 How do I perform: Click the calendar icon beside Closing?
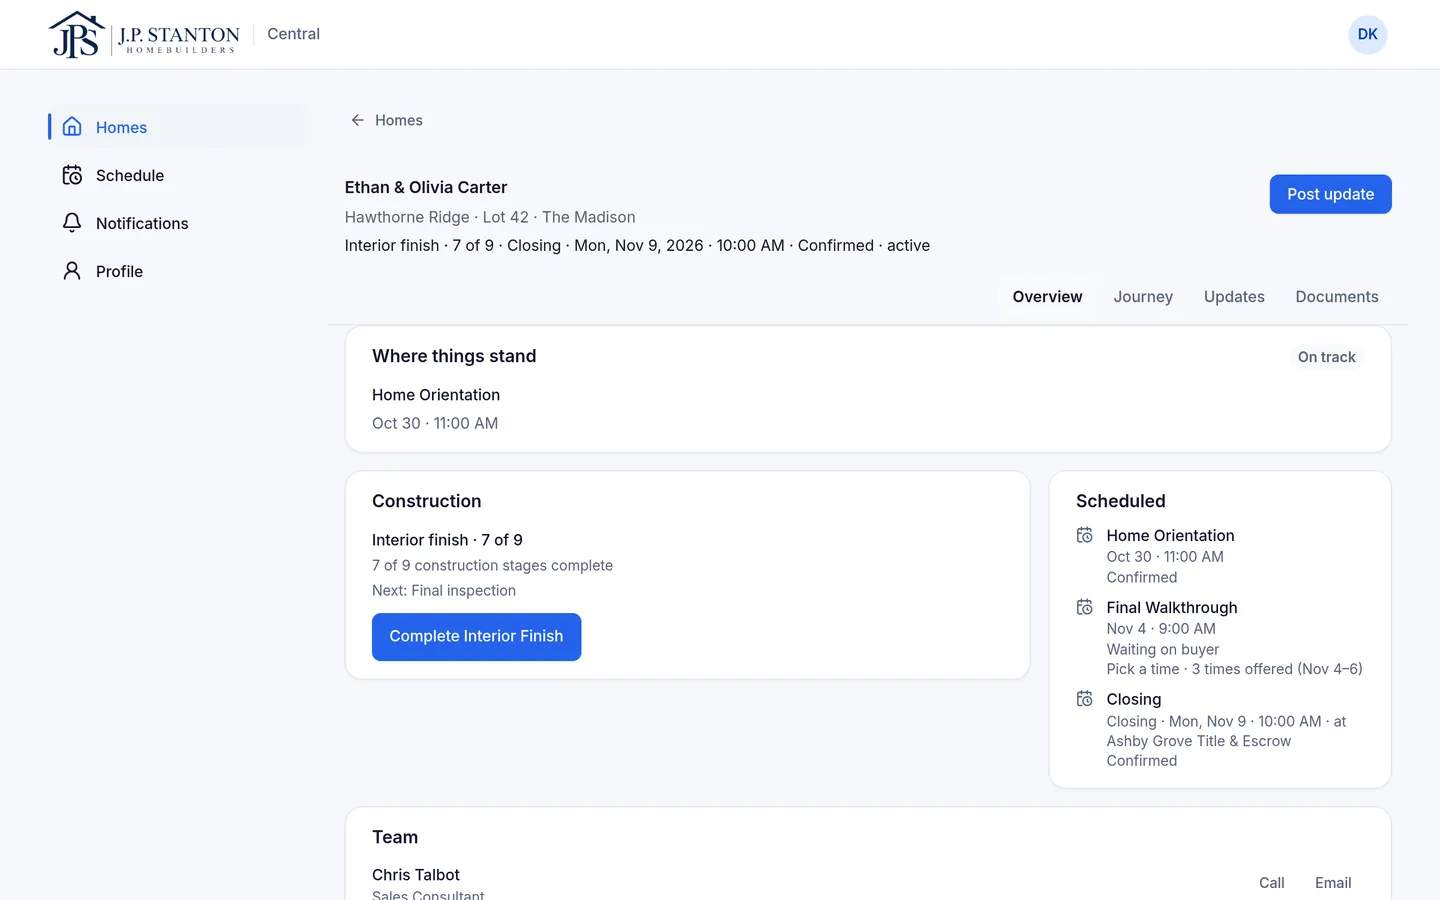click(1084, 699)
